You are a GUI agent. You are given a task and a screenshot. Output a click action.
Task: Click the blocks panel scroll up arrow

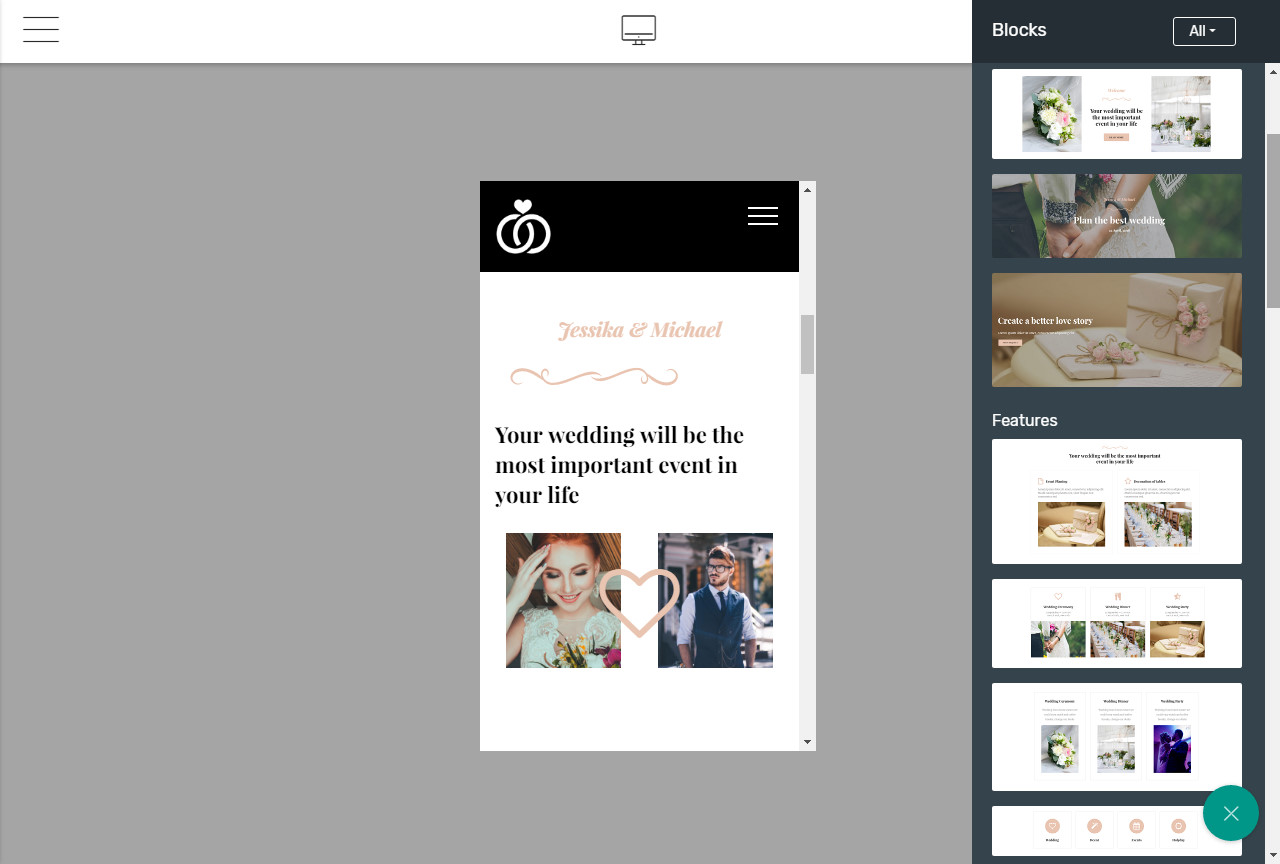point(1273,71)
